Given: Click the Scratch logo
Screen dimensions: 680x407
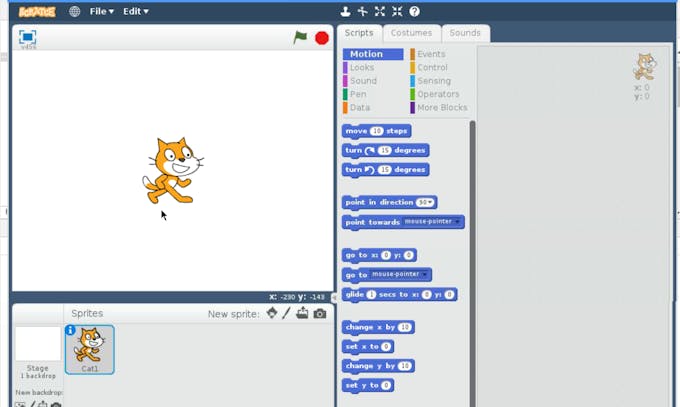Looking at the screenshot, I should click(x=37, y=12).
